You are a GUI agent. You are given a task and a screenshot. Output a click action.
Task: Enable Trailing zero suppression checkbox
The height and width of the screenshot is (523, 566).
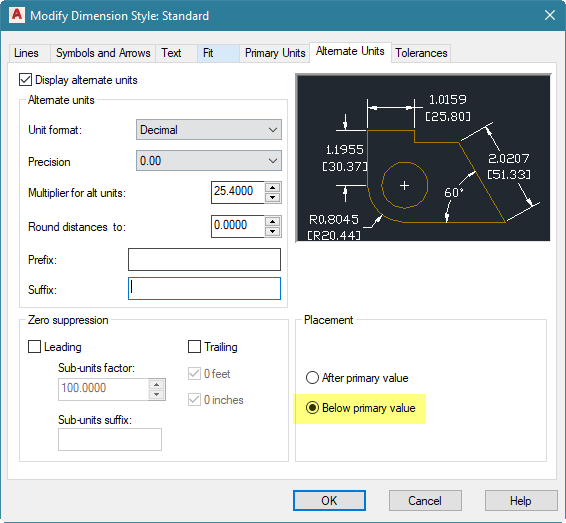(194, 347)
